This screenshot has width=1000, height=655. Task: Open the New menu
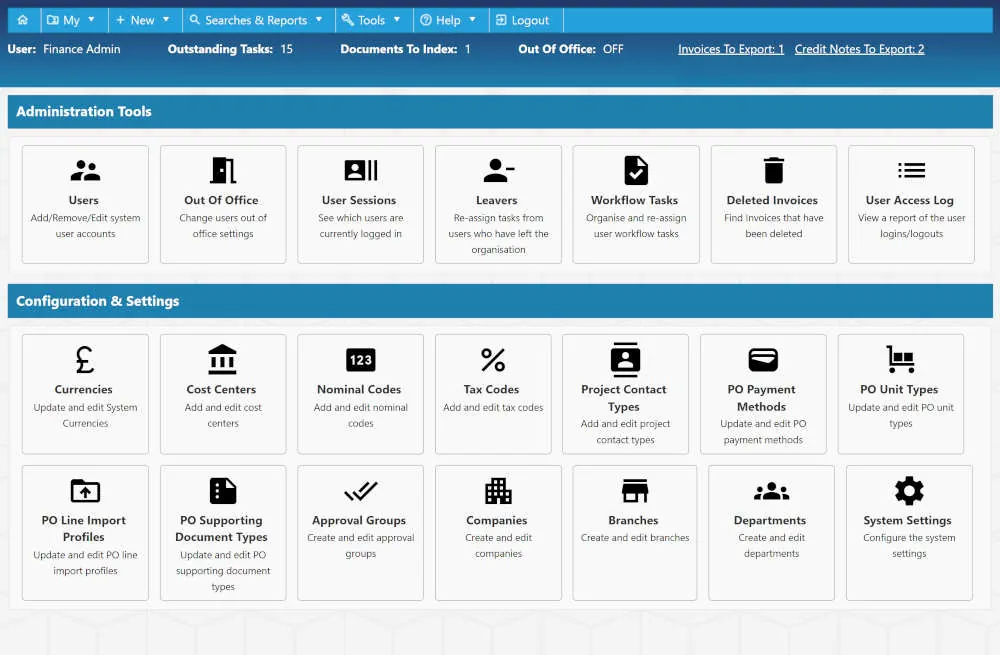coord(143,20)
